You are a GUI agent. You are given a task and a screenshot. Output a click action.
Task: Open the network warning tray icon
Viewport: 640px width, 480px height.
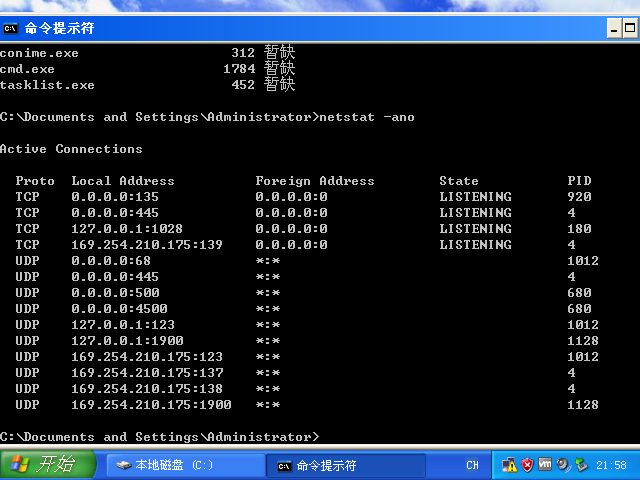[x=509, y=465]
